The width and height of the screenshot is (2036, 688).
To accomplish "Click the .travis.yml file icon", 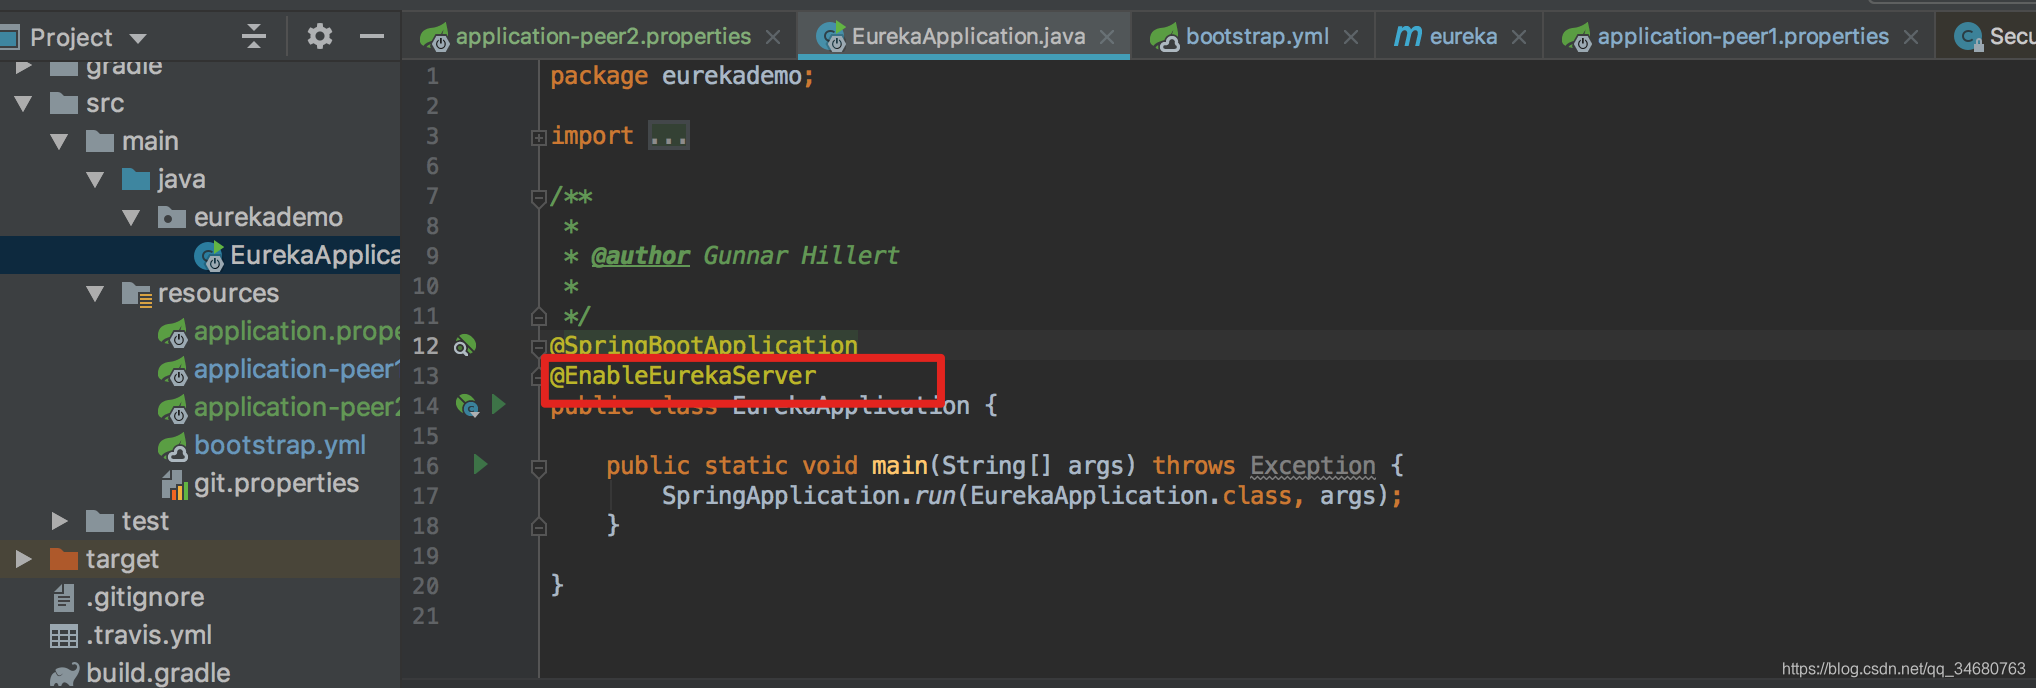I will click(x=64, y=635).
